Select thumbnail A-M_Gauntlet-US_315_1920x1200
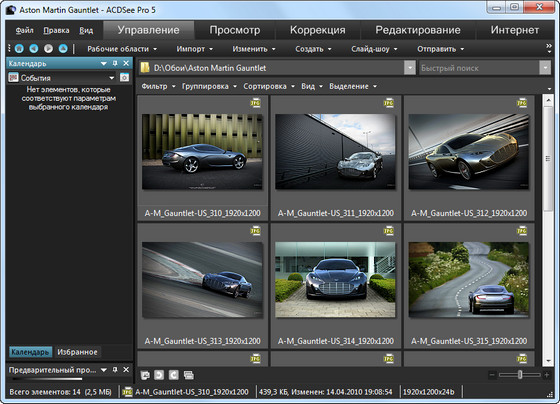560x404 pixels. [x=469, y=285]
